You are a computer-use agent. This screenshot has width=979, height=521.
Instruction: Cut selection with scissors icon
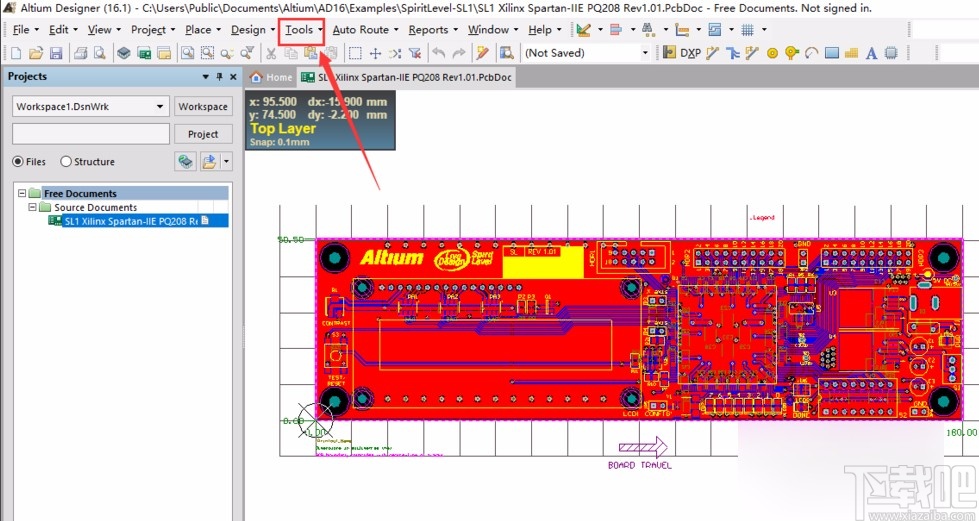pos(271,53)
